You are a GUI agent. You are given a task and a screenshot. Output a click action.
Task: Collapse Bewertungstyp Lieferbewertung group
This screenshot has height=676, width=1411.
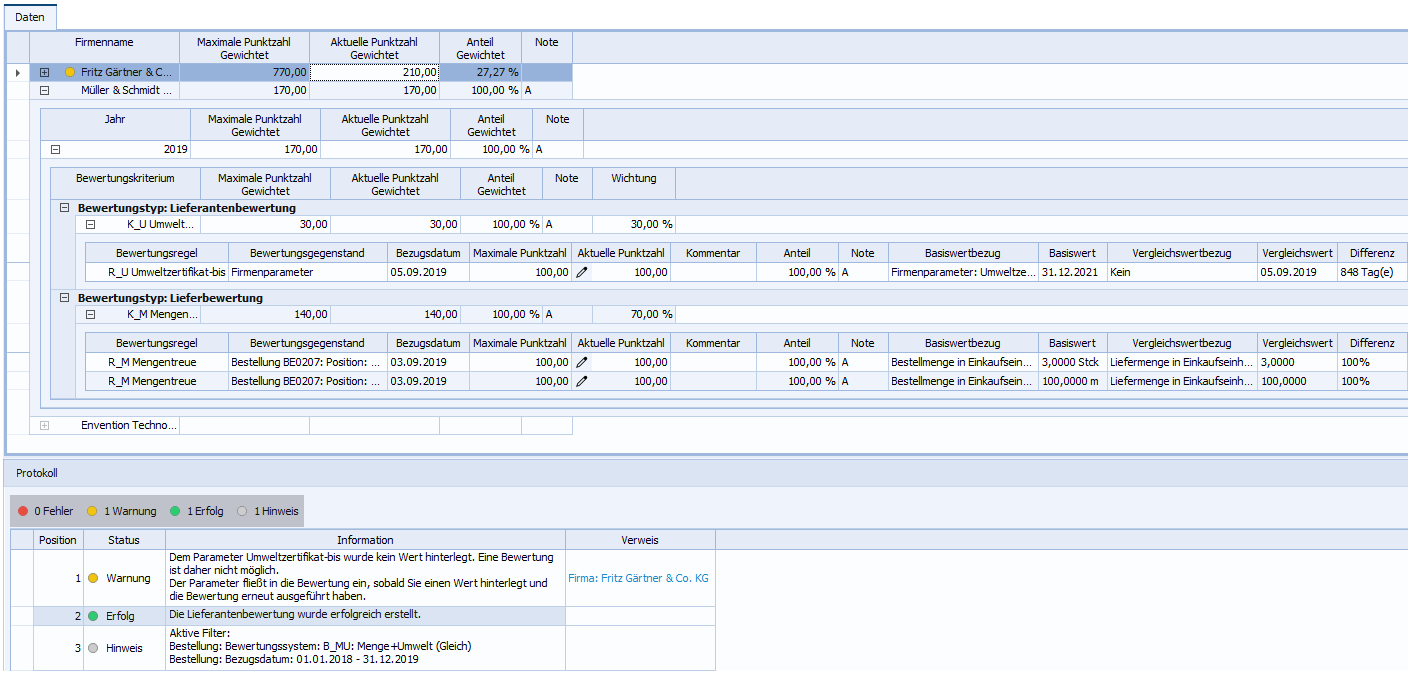tap(65, 298)
